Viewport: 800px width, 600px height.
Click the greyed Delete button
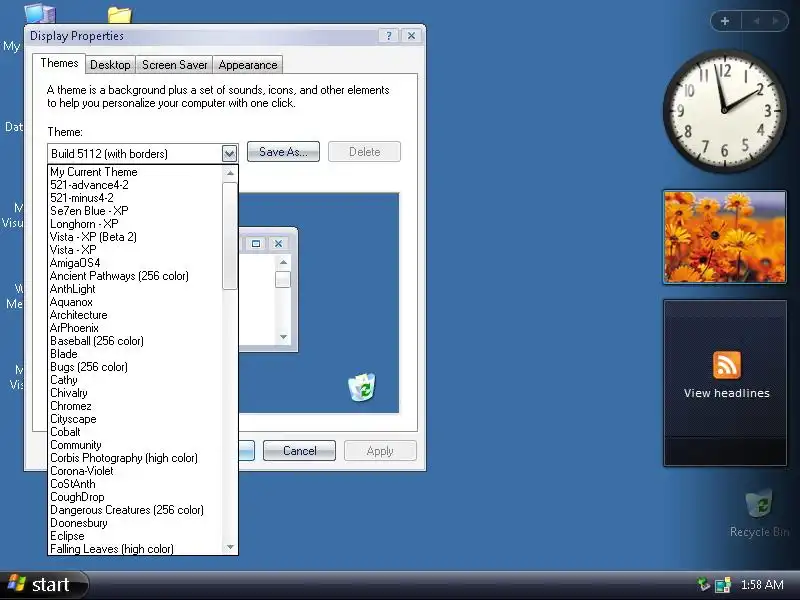point(364,152)
